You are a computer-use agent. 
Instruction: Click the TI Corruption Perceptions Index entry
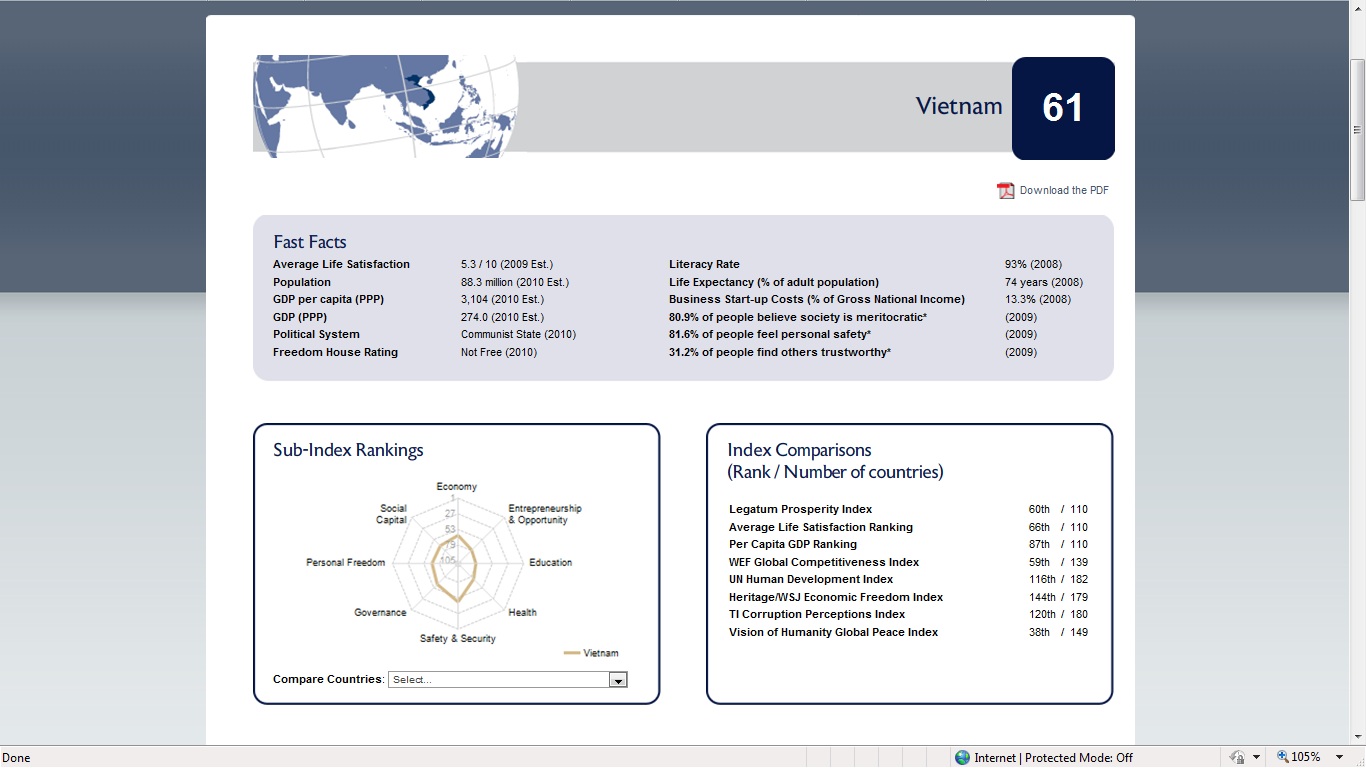coord(816,615)
